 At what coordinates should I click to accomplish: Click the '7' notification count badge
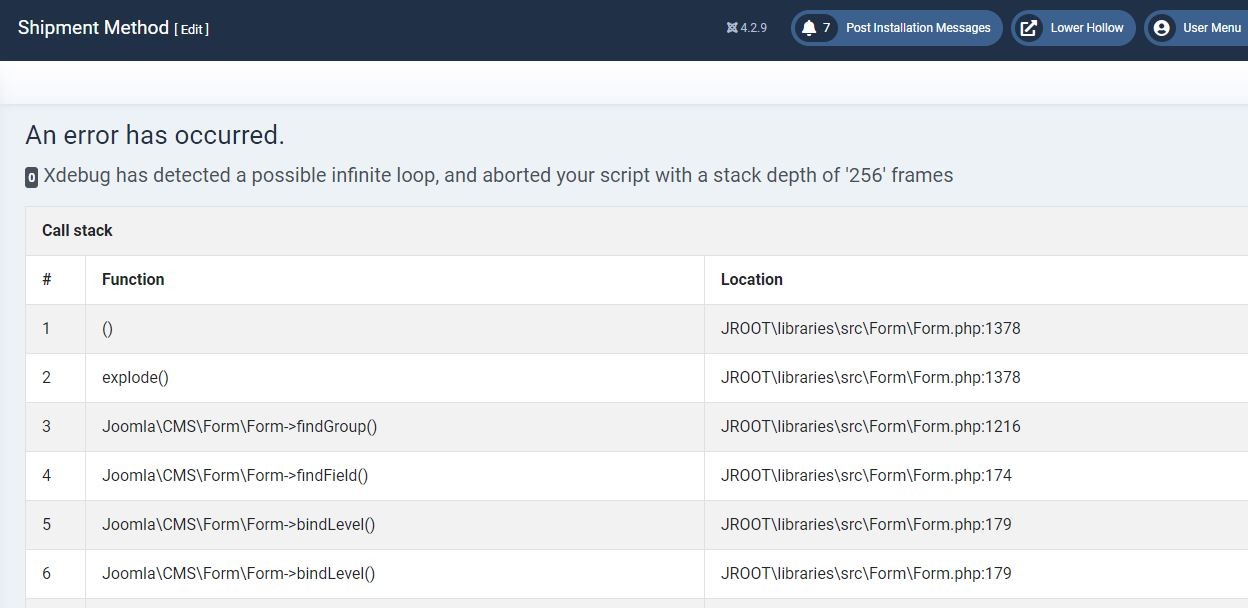pos(826,28)
